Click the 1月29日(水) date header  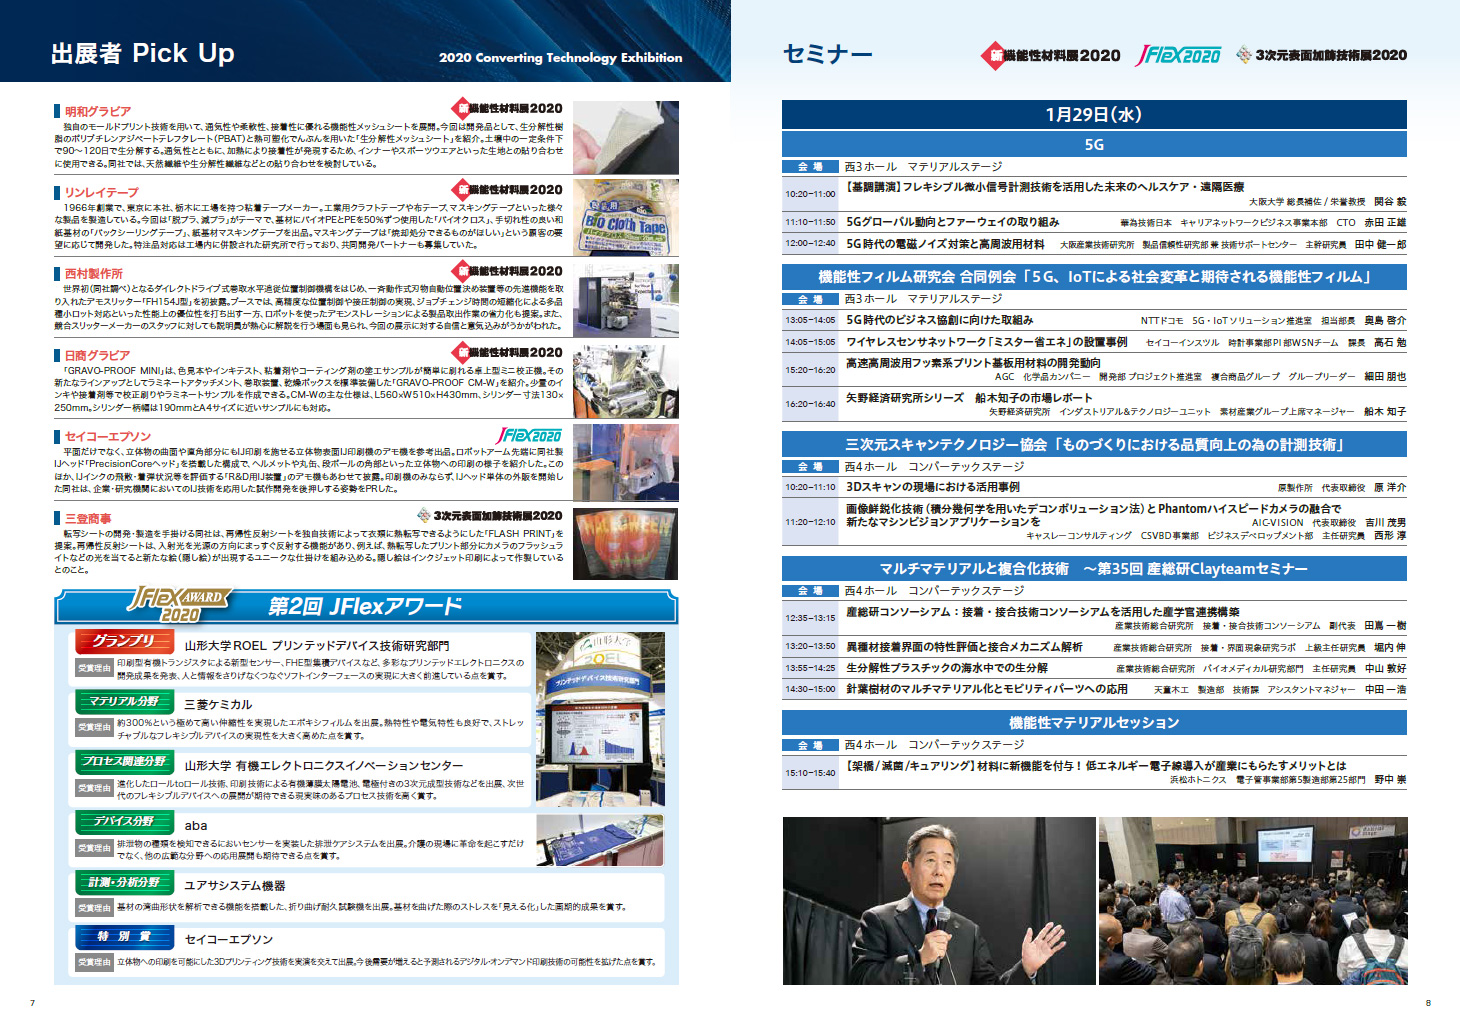click(x=1094, y=114)
